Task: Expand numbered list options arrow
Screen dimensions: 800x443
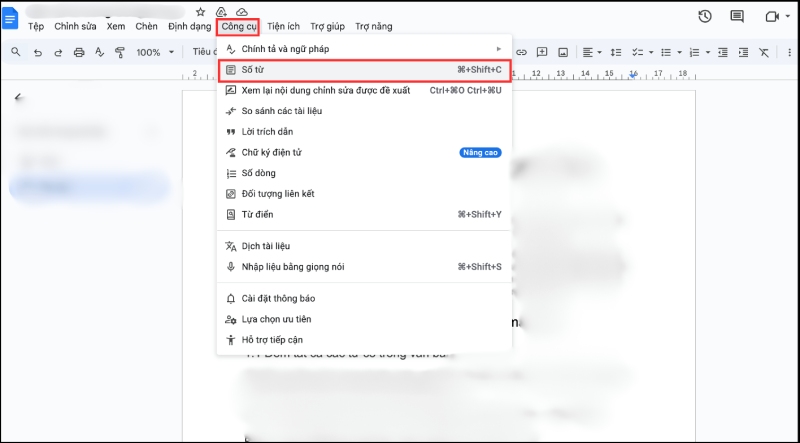Action: click(x=708, y=52)
